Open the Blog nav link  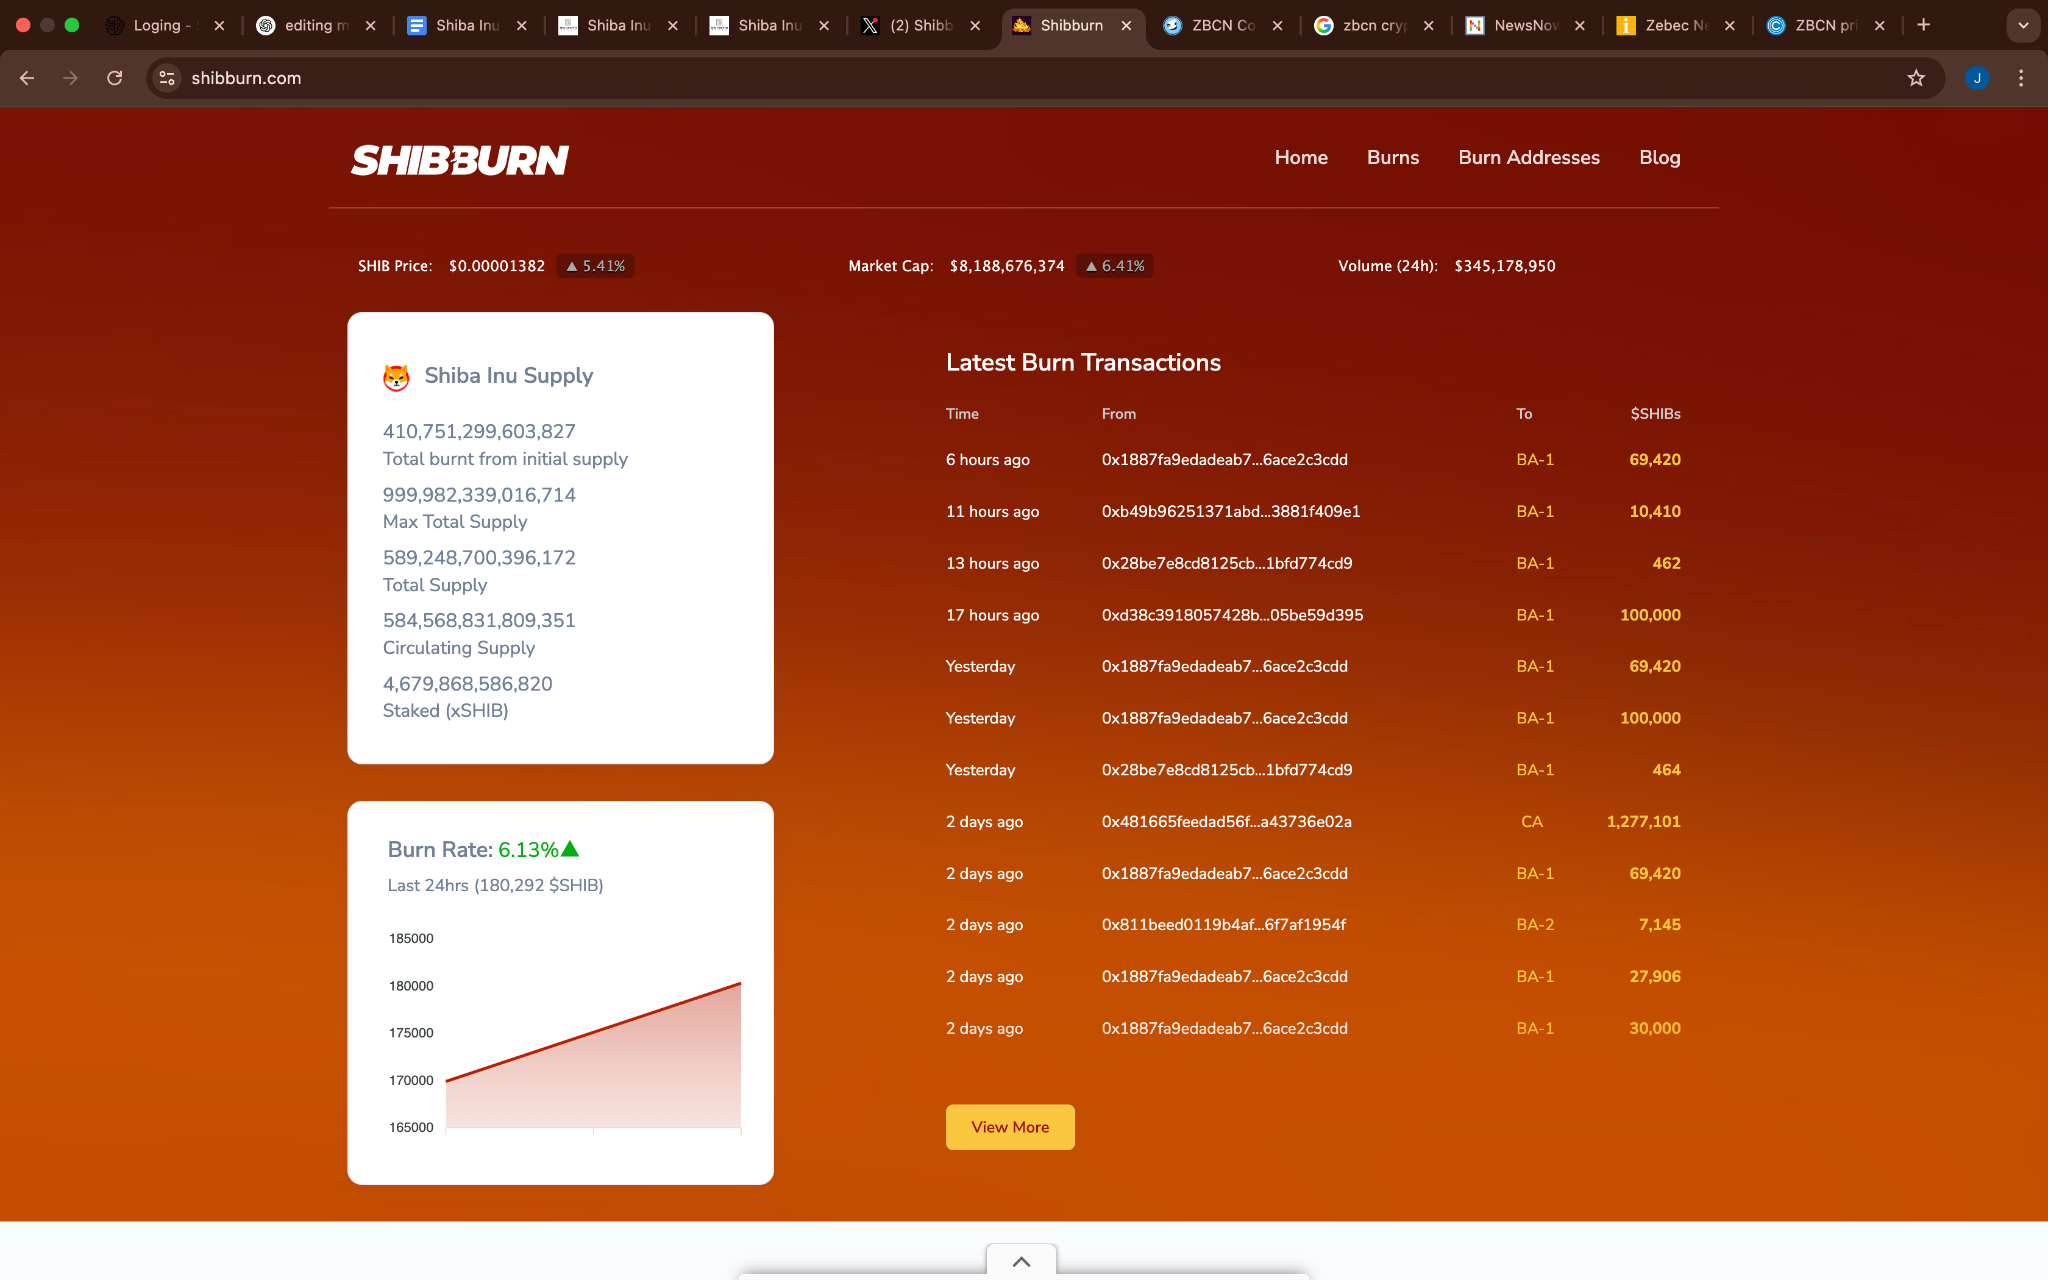pyautogui.click(x=1660, y=158)
